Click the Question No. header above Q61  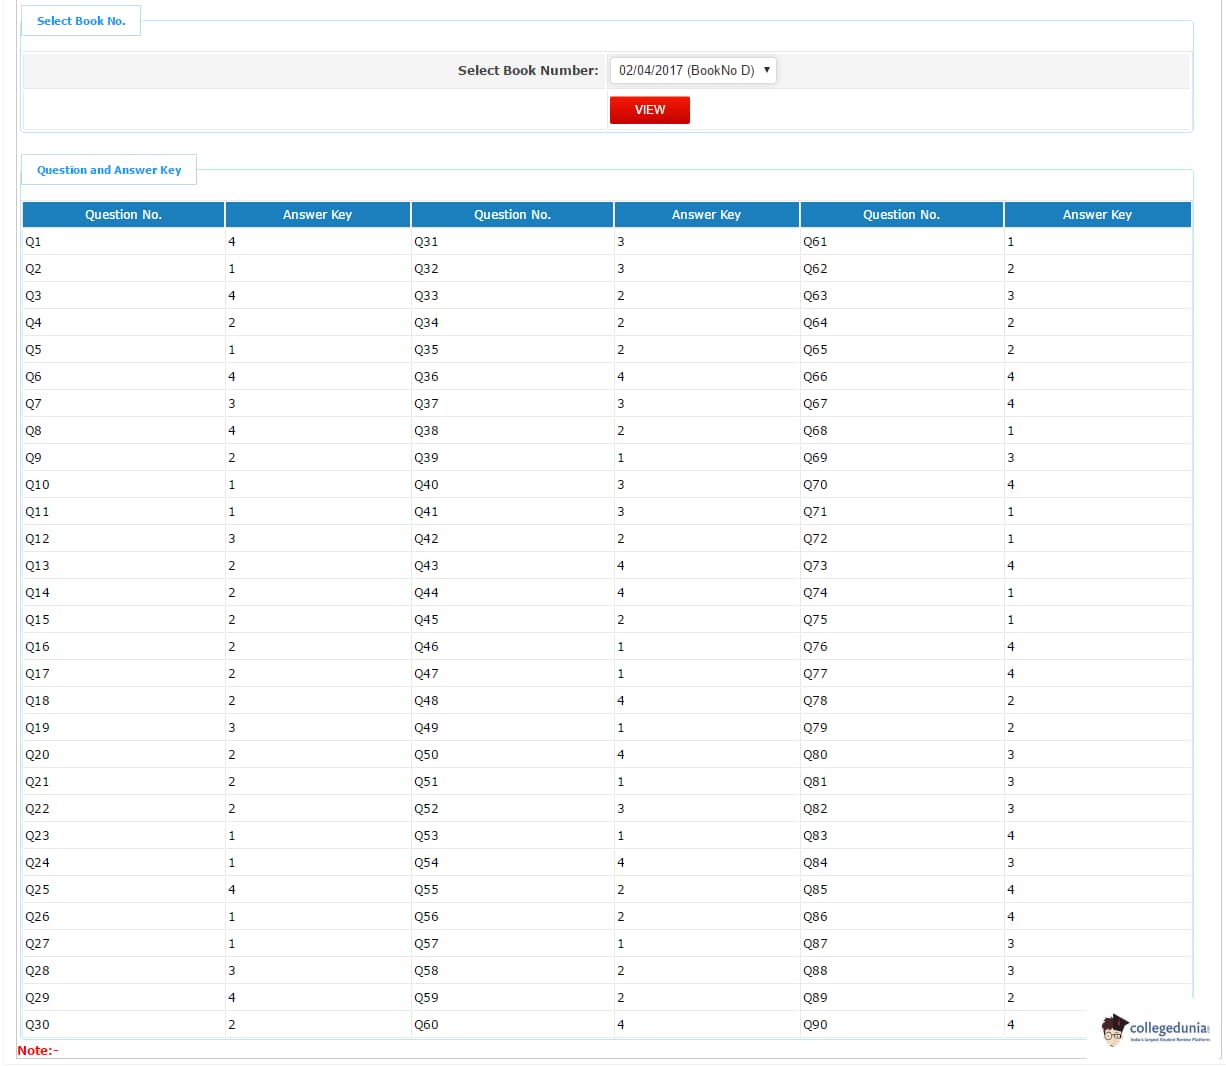pos(901,215)
